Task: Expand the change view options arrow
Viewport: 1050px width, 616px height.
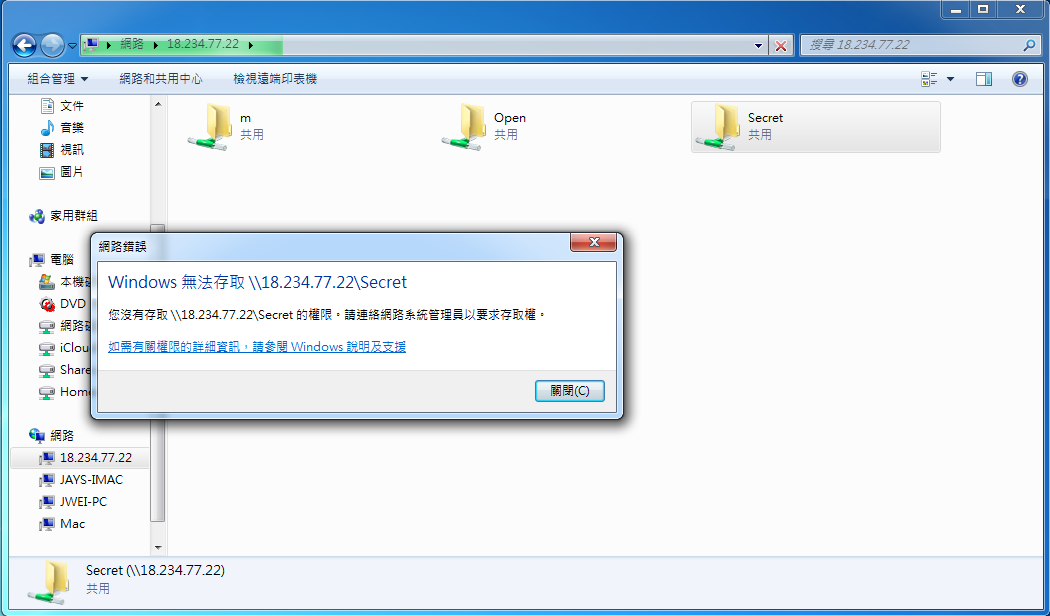Action: (x=950, y=79)
